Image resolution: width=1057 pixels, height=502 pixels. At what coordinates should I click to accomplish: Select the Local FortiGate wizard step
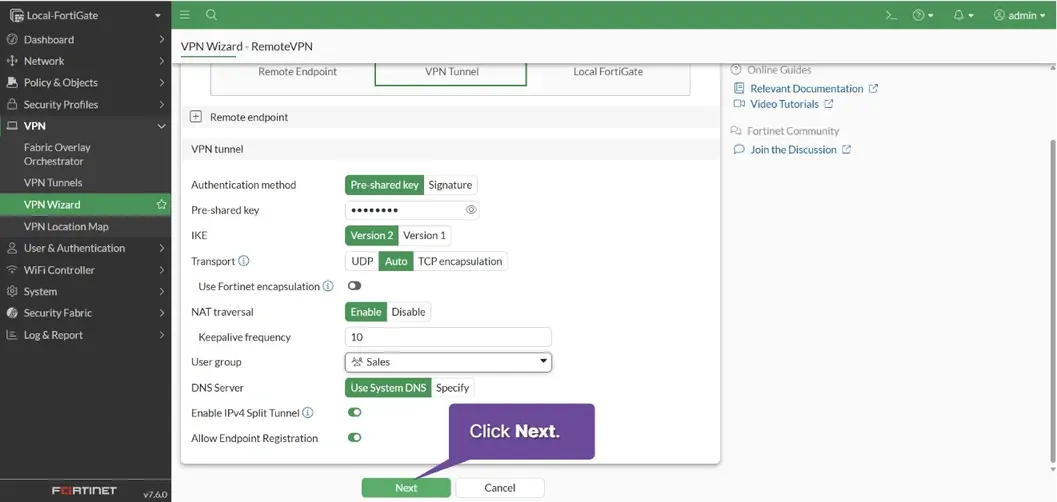[608, 71]
